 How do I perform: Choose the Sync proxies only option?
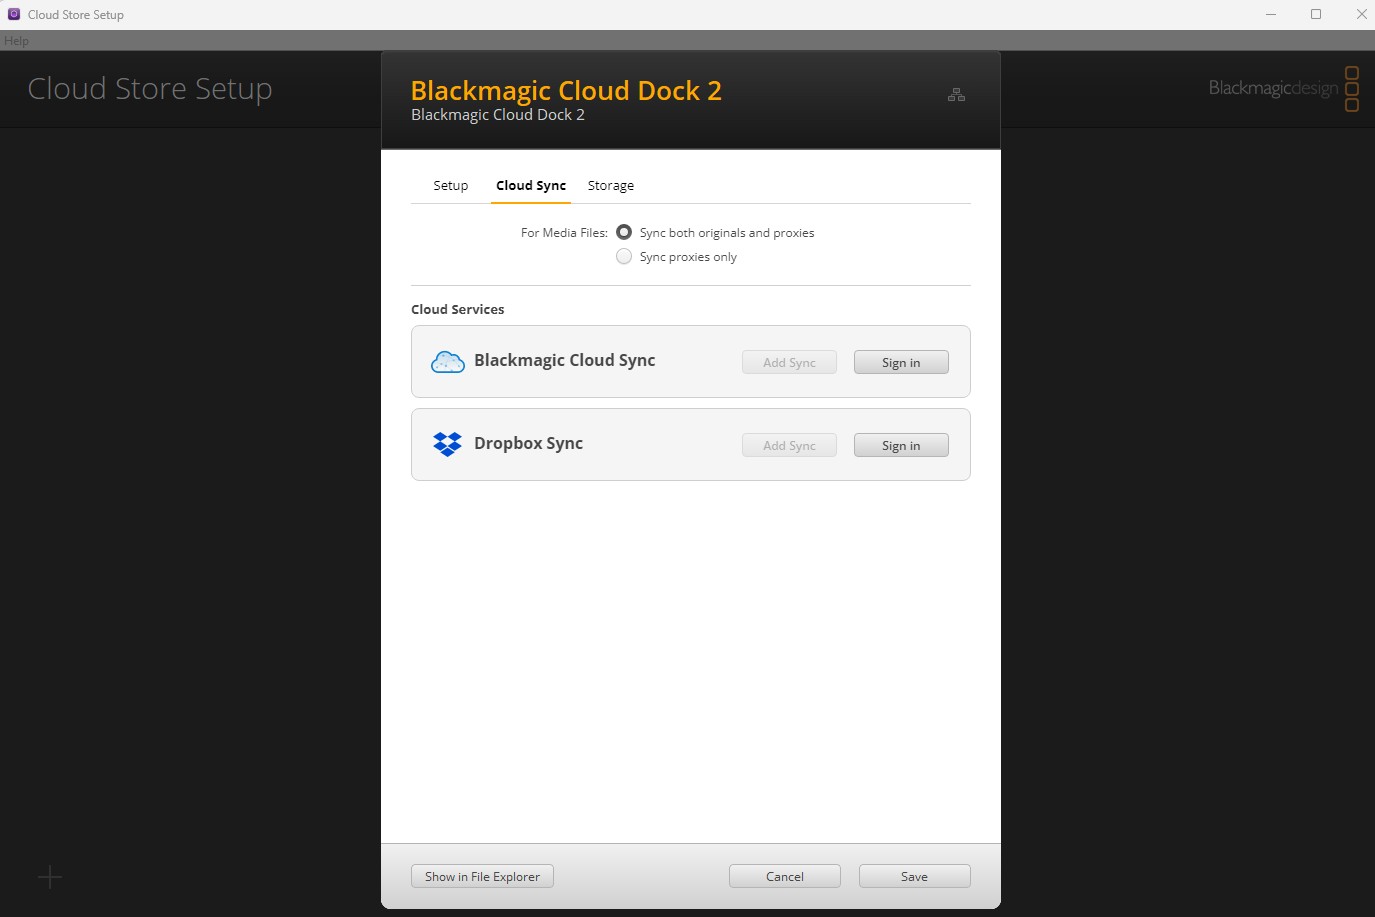pos(624,257)
